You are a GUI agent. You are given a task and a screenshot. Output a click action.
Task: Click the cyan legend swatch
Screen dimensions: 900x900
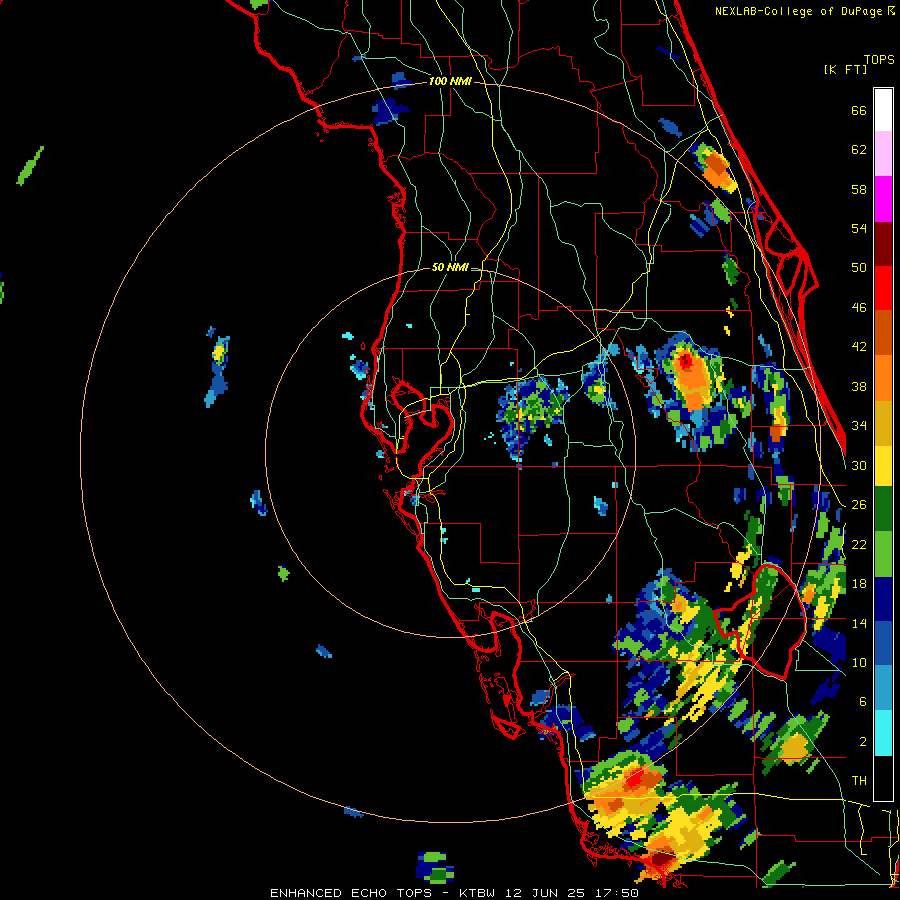(x=883, y=734)
